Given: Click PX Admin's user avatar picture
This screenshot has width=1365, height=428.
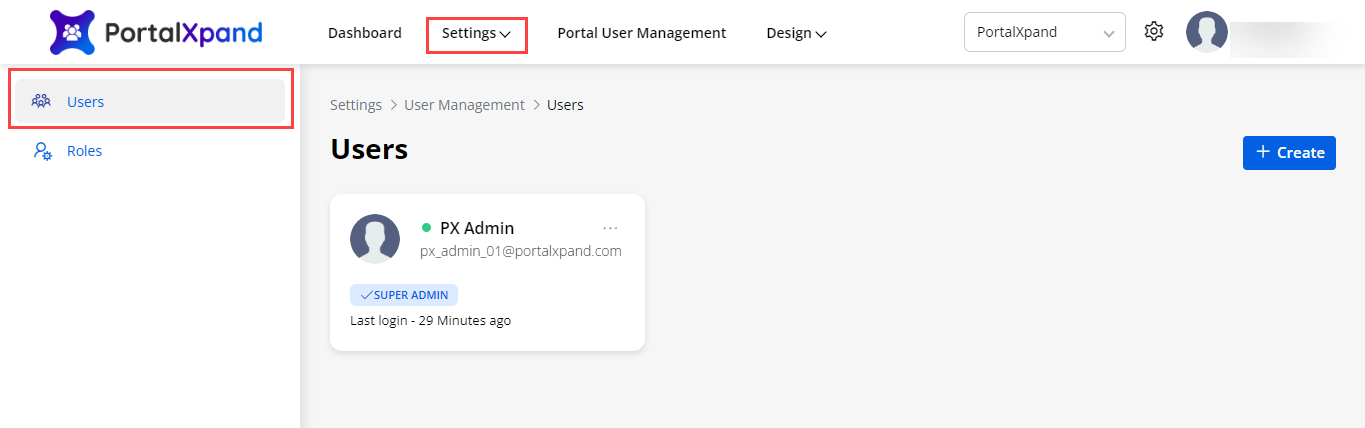Looking at the screenshot, I should click(x=375, y=239).
